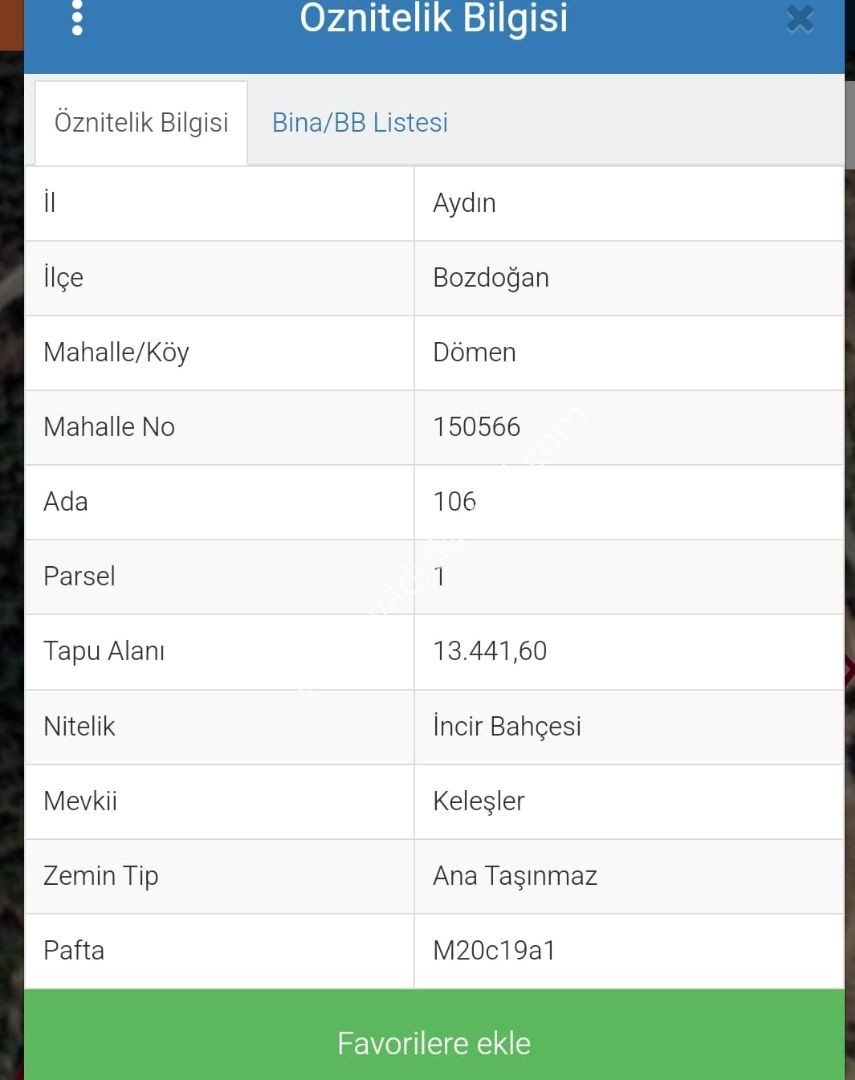This screenshot has width=855, height=1080.
Task: Click the İncir Bahçesi nitelik value
Action: 507,726
